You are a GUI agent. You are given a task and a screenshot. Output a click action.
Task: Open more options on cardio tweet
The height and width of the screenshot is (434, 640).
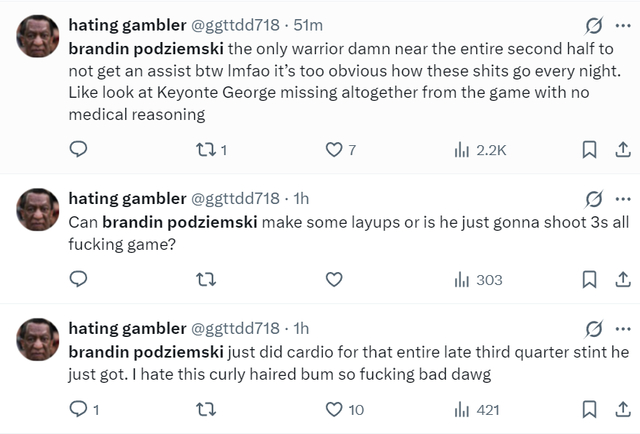(x=623, y=328)
